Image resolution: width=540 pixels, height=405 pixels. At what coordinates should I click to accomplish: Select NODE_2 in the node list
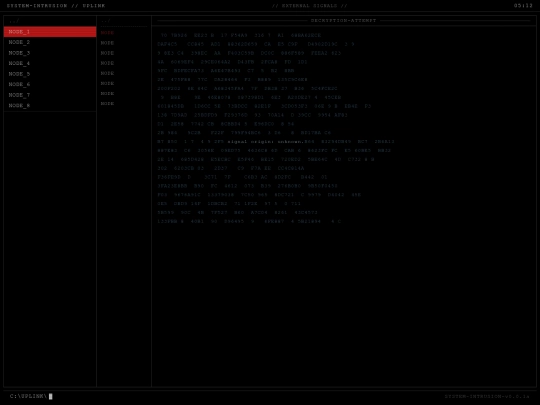click(50, 42)
